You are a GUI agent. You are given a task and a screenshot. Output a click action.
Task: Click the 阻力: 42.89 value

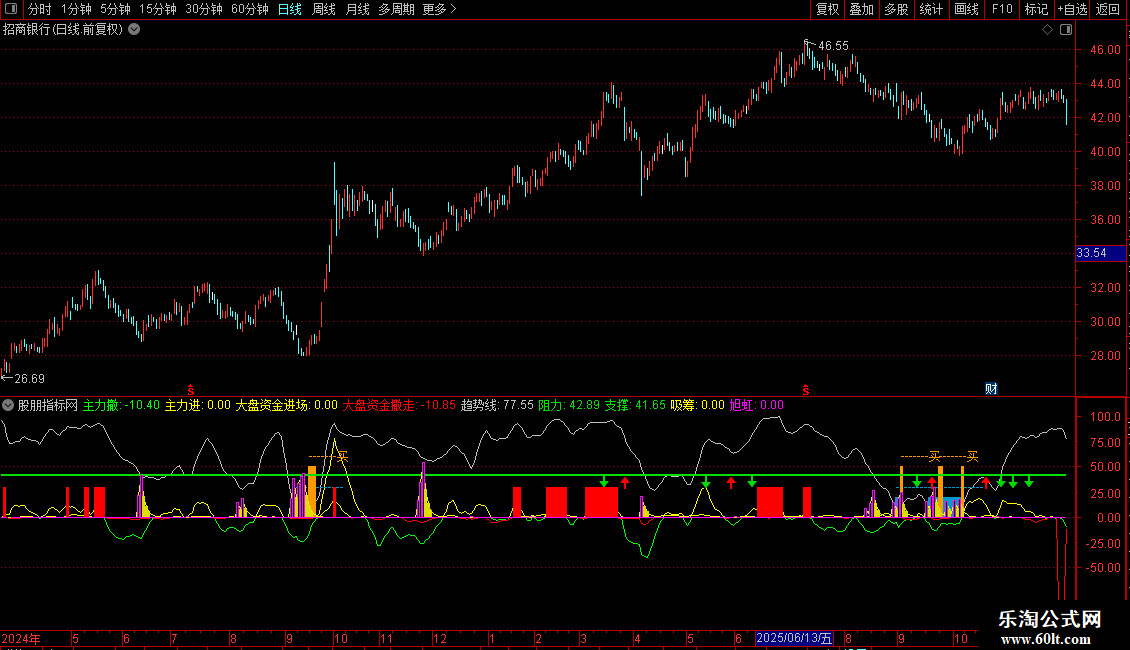pos(569,405)
